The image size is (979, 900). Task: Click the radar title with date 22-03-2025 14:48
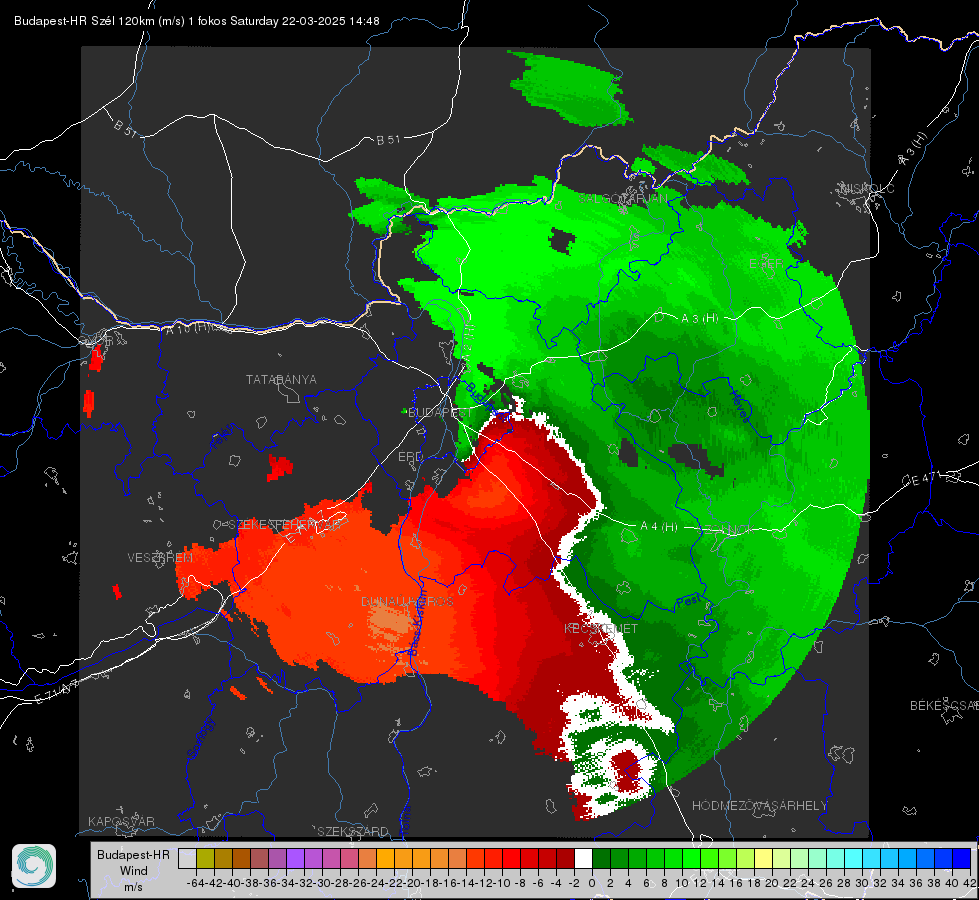(197, 21)
